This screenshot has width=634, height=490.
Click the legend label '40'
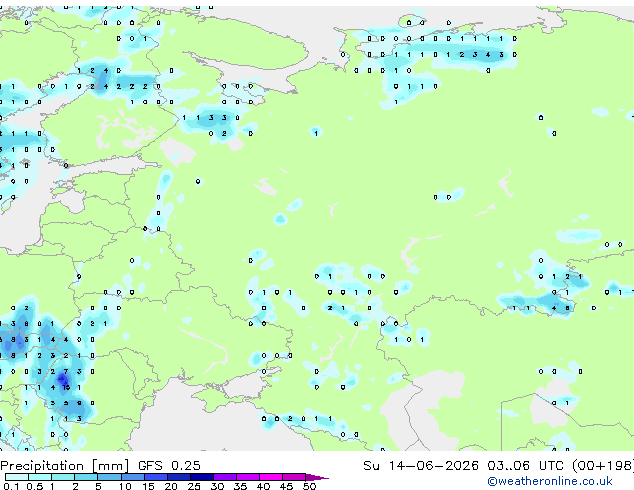(x=263, y=486)
